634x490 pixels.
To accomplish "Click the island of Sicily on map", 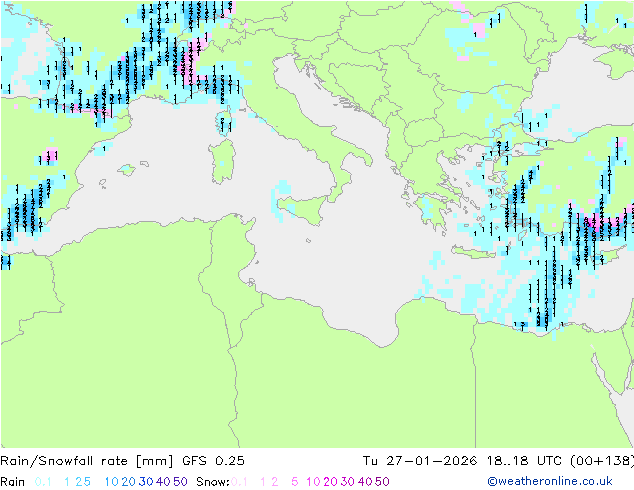I will click(303, 208).
